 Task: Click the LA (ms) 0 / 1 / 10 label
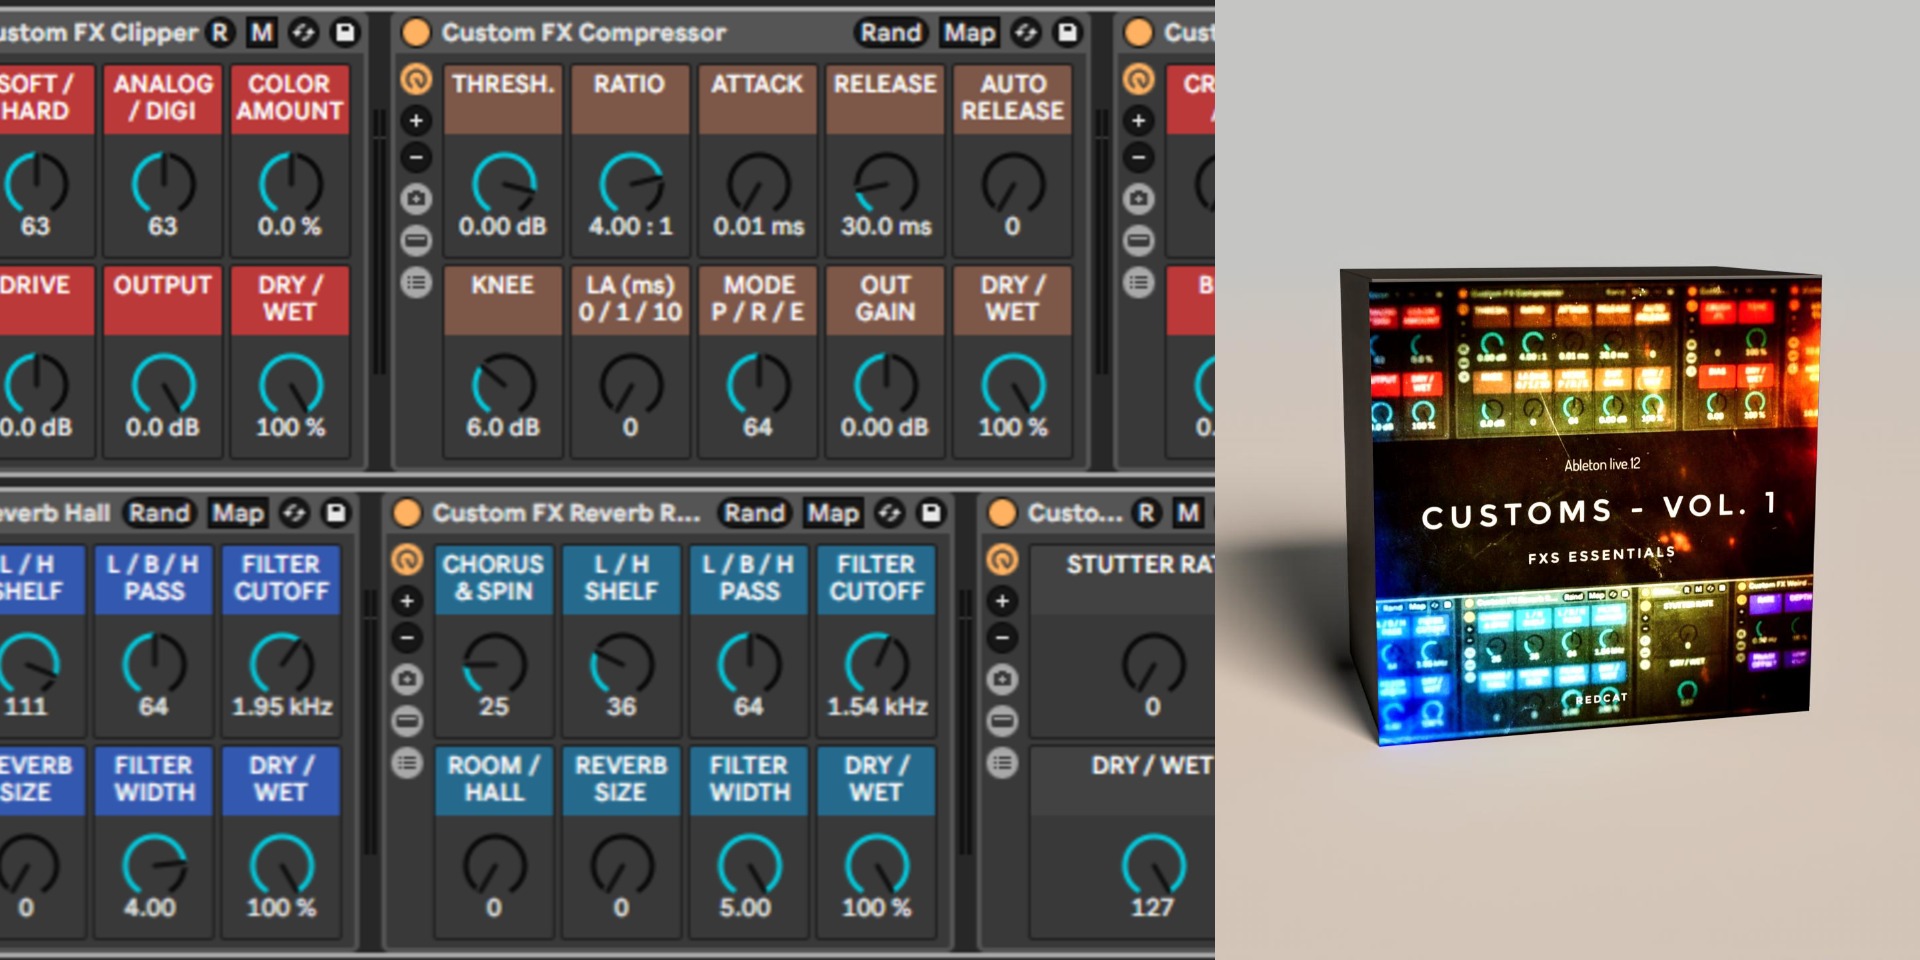(x=630, y=299)
